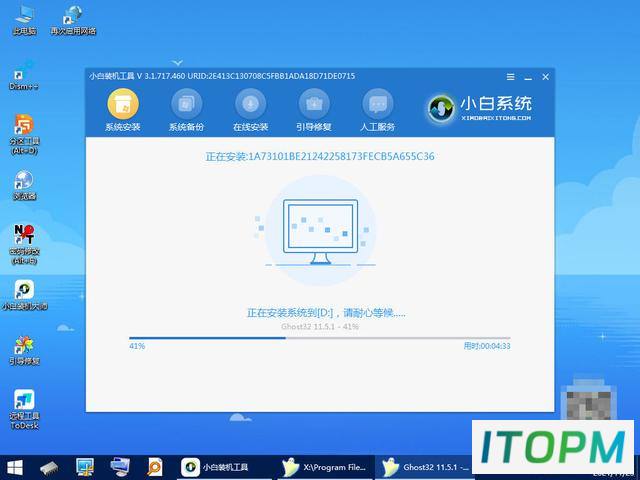Click the magnifier search icon on the taskbar
640x480 pixels.
tap(155, 467)
